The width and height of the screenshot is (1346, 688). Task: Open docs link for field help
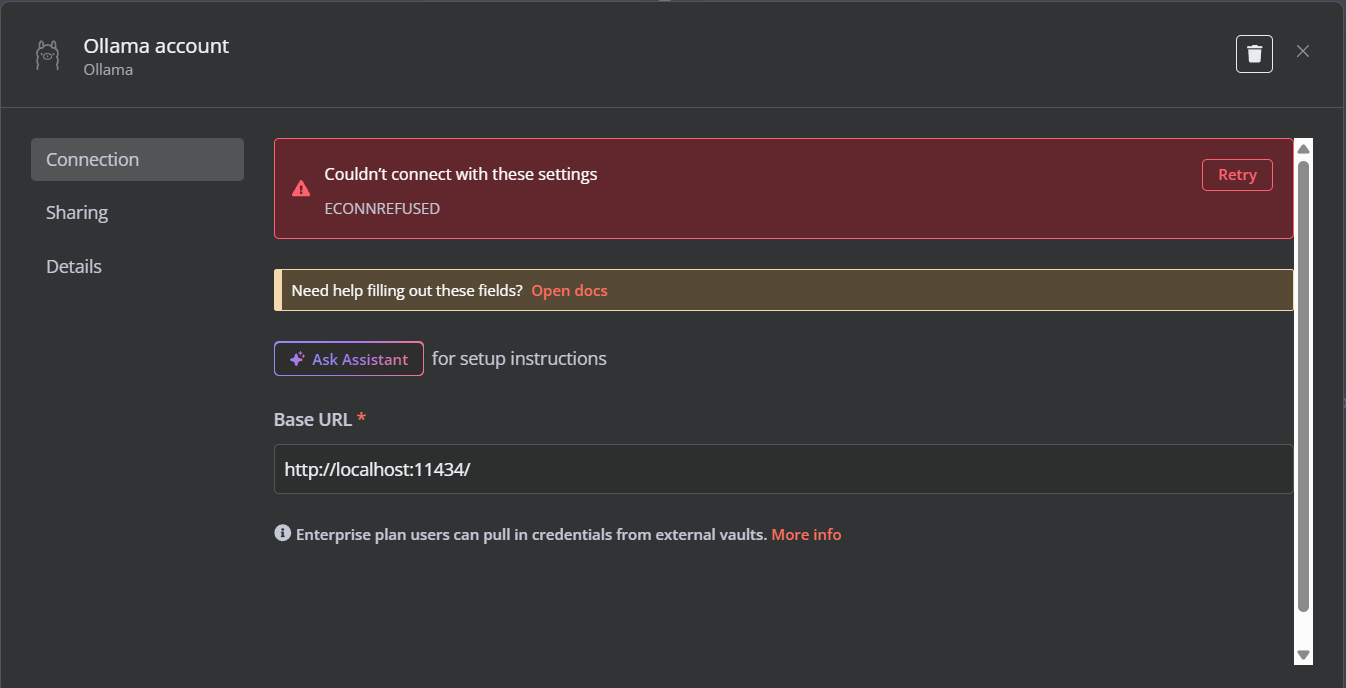coord(569,291)
